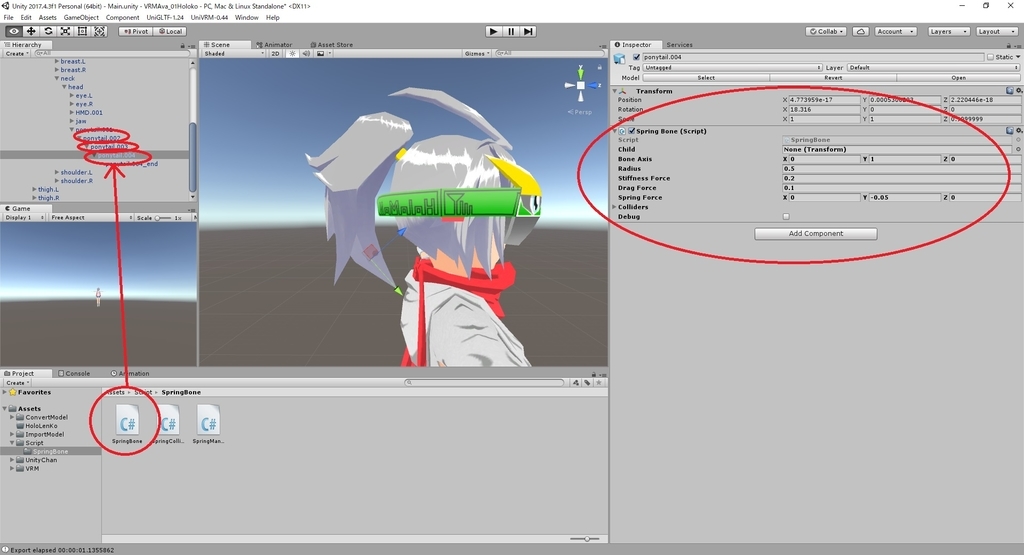
Task: Expand the Colliders array
Action: [614, 207]
